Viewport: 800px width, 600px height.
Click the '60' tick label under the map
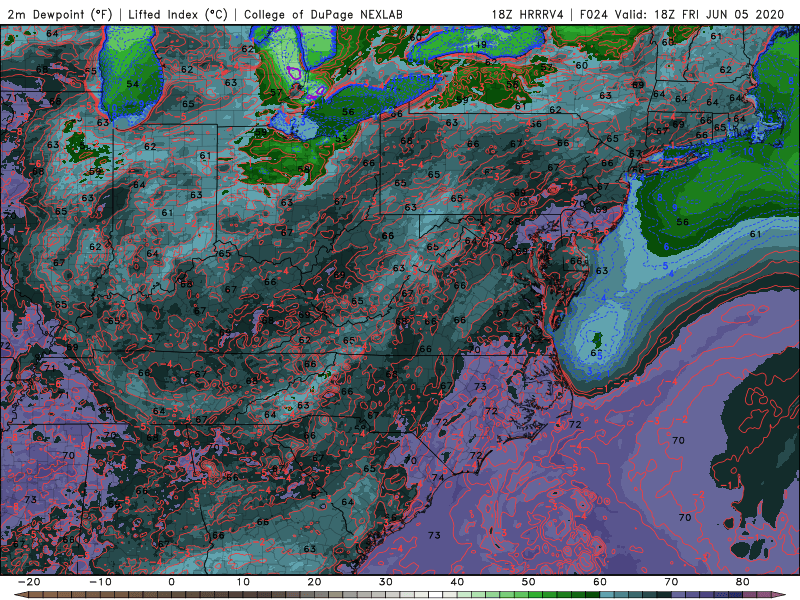(600, 582)
